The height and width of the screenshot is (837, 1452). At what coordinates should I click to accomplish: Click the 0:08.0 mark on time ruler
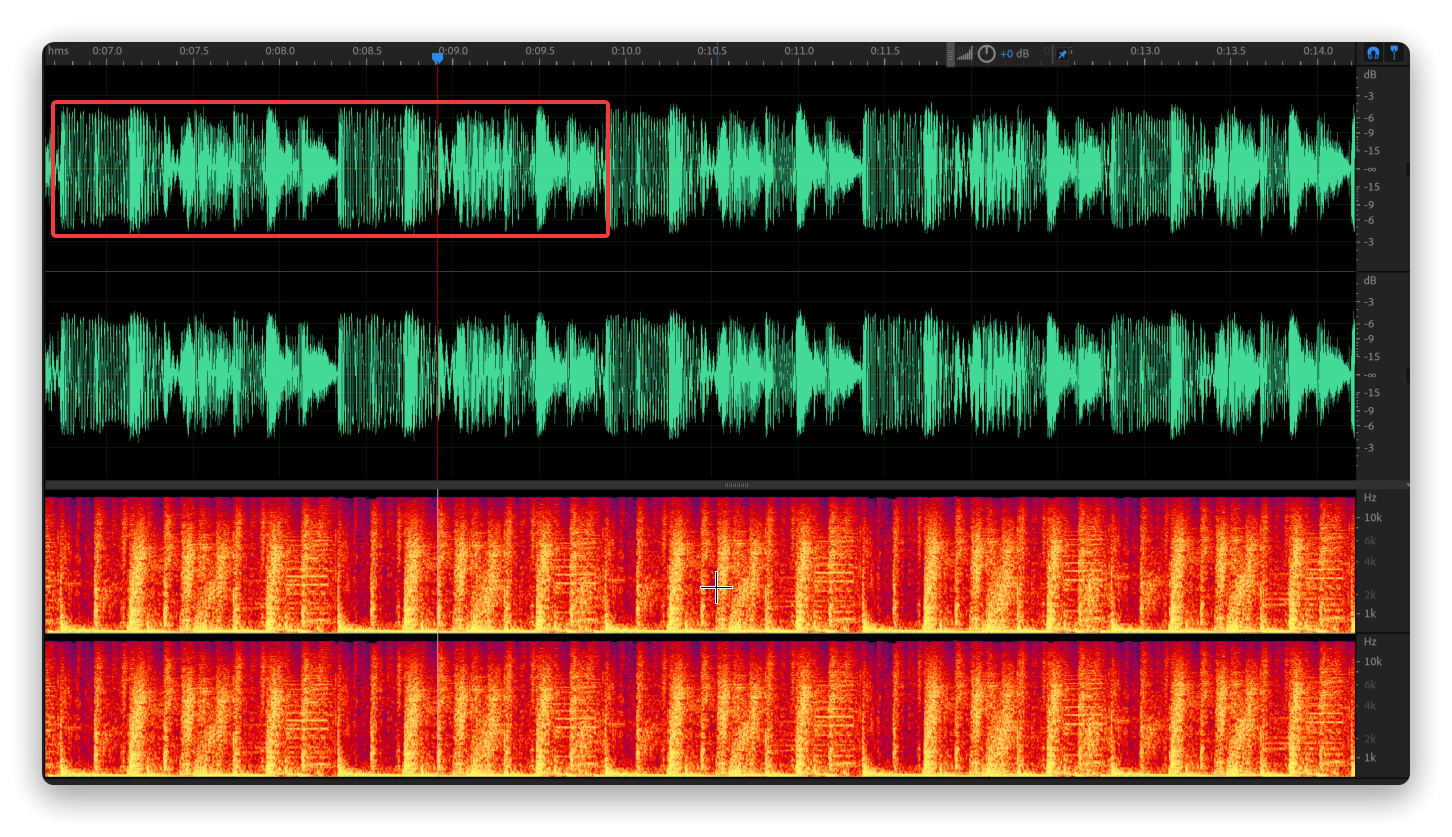pyautogui.click(x=280, y=50)
